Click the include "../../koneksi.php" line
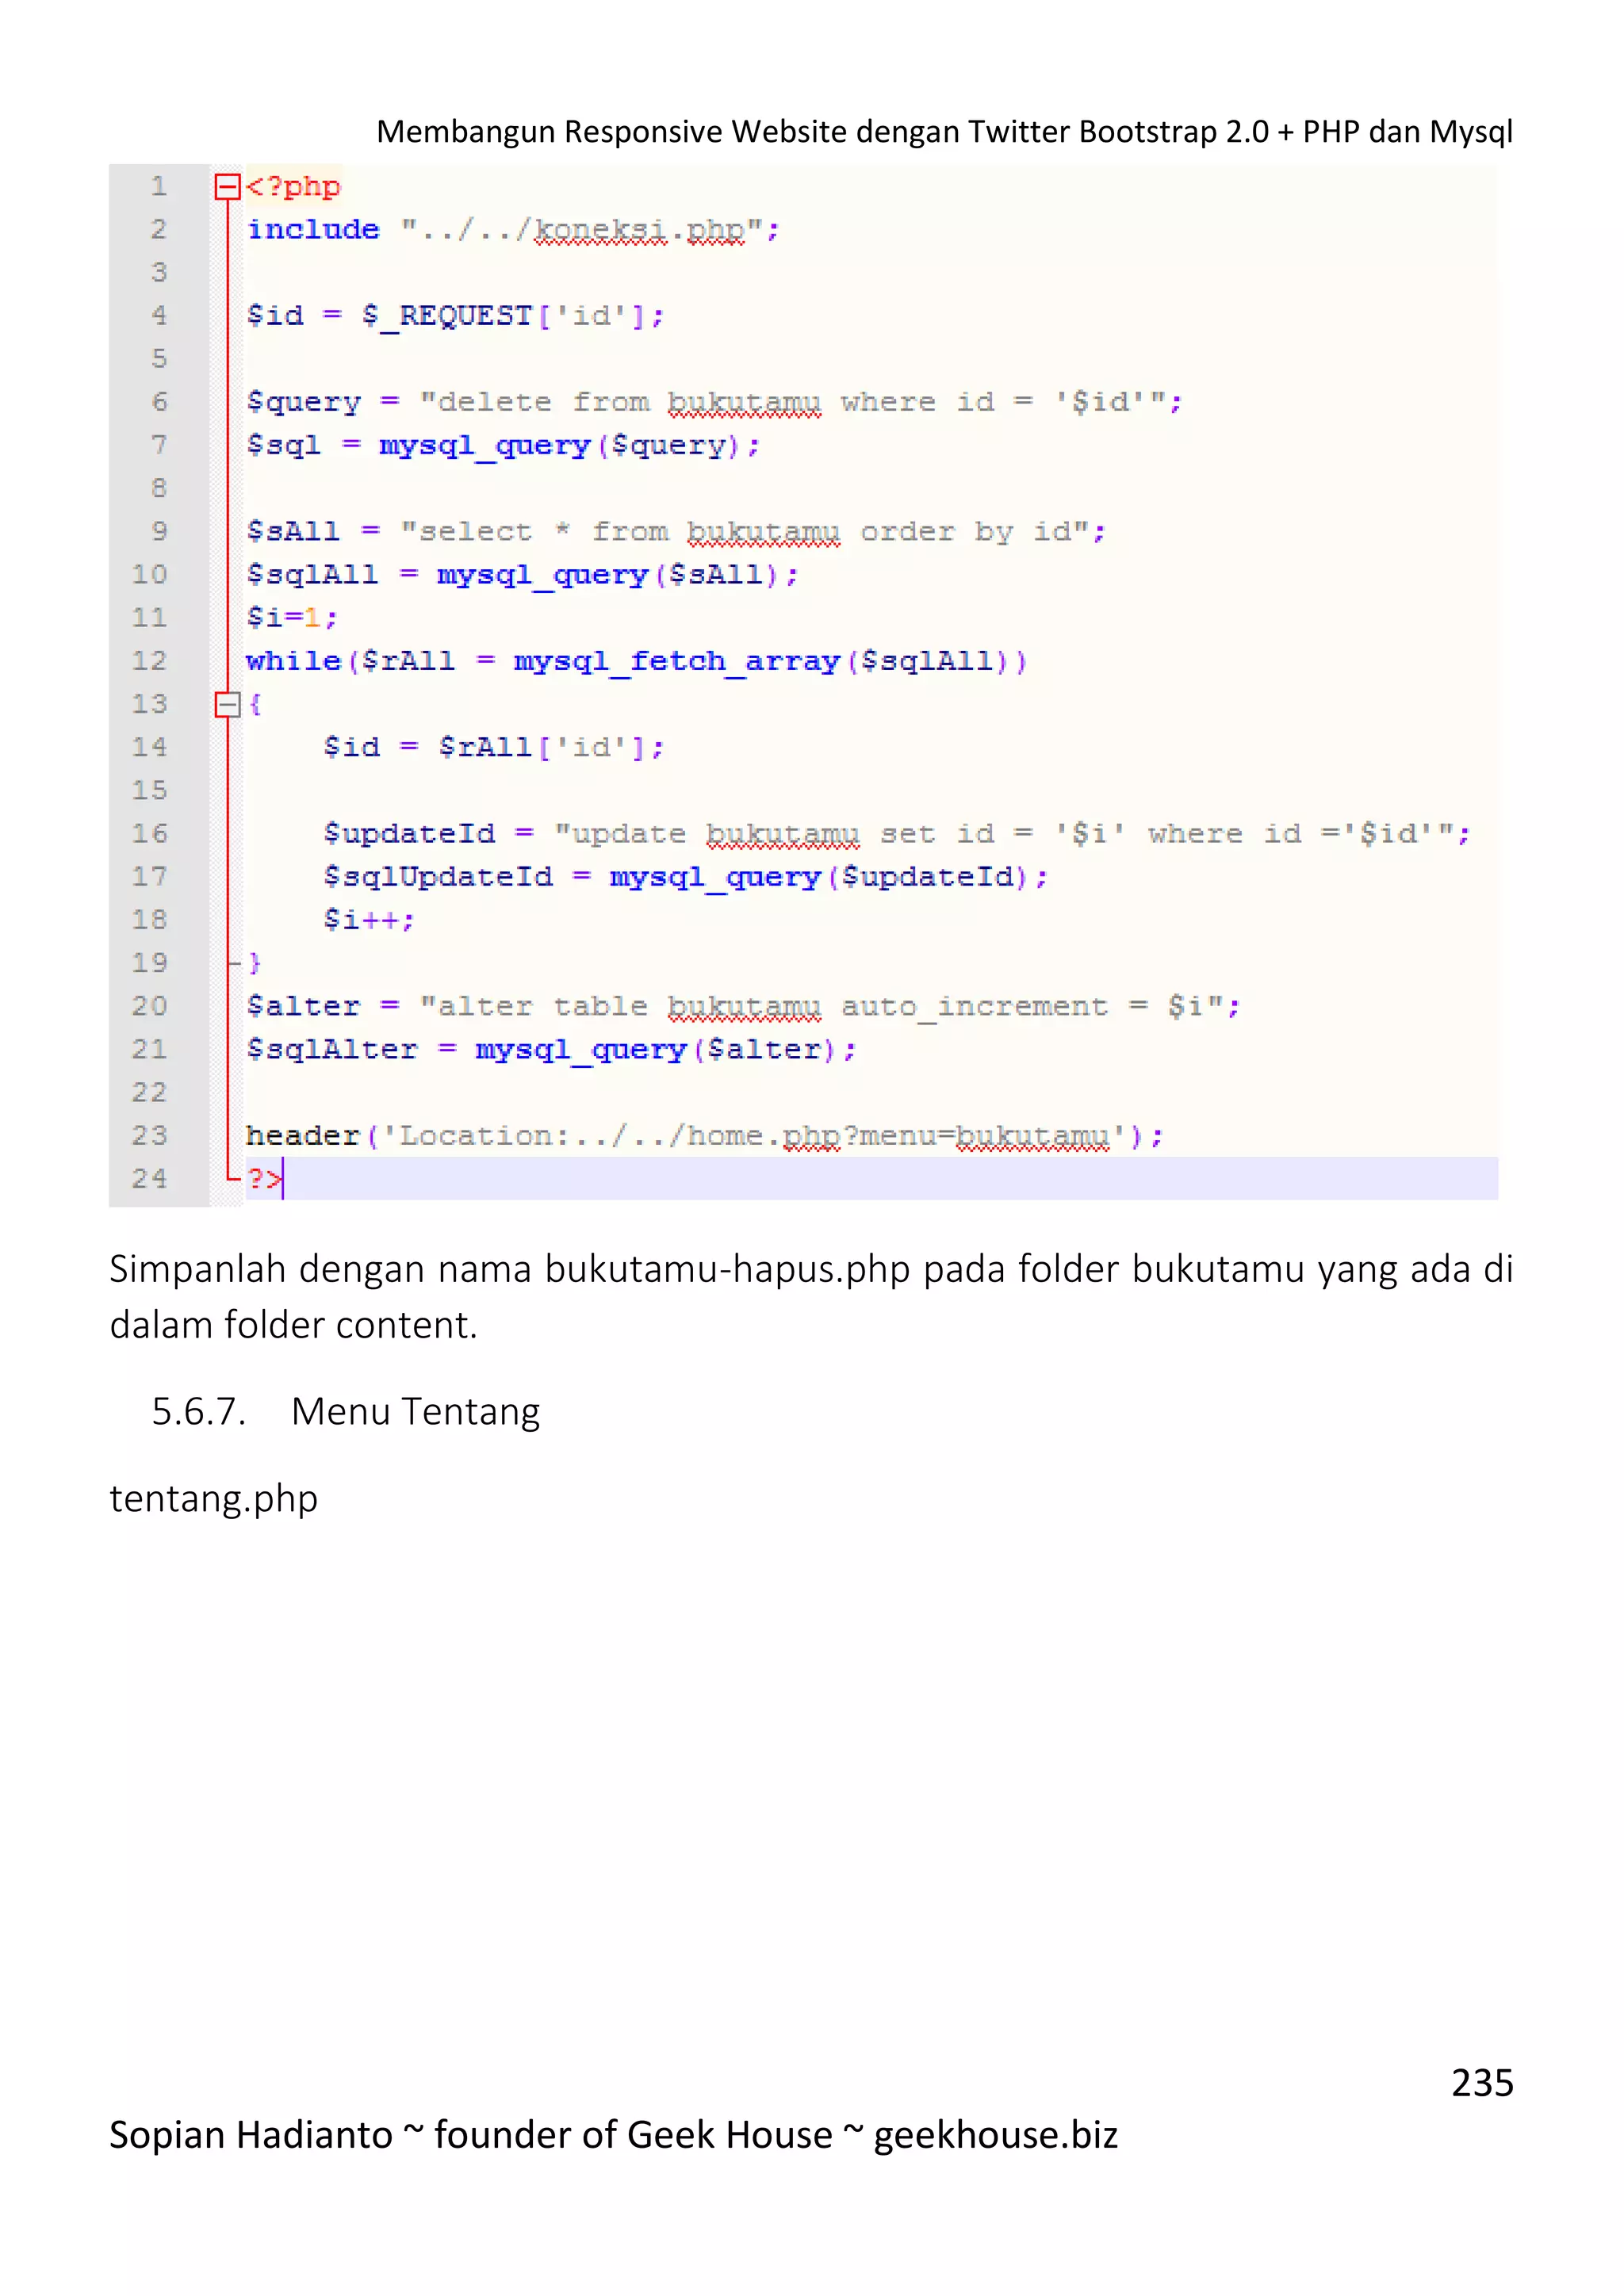 coord(513,230)
